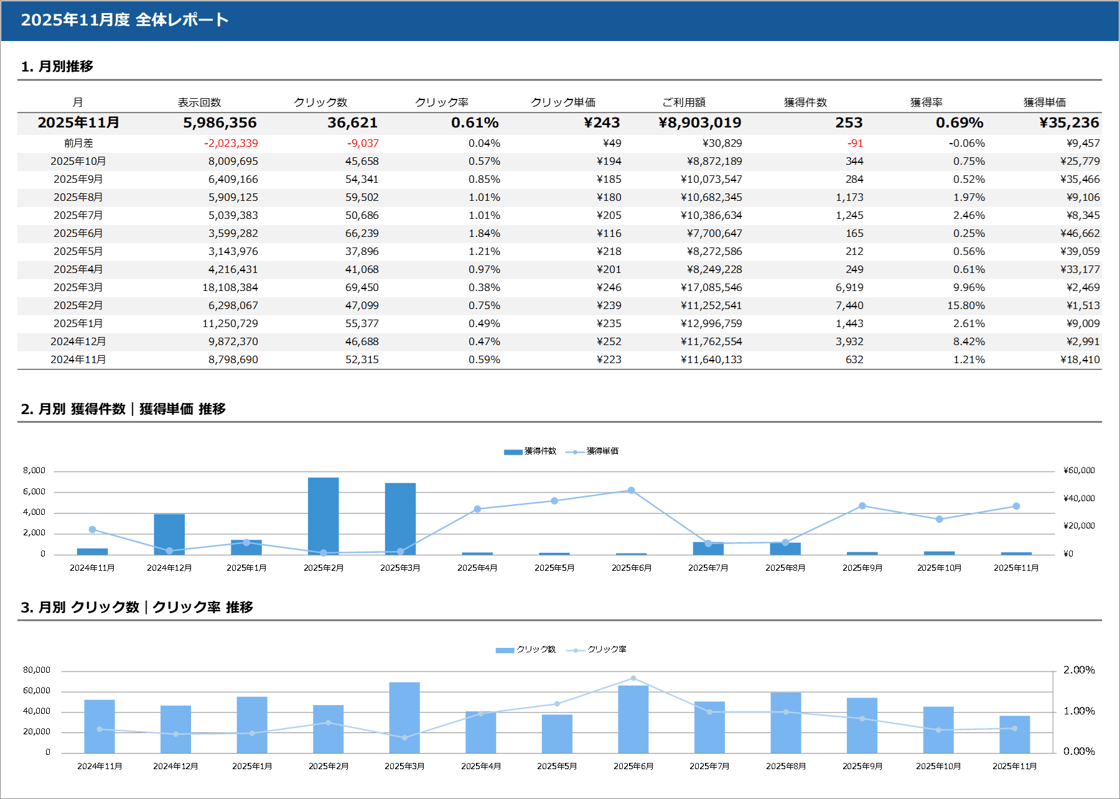Click the heading 1. 月別推移
The height and width of the screenshot is (799, 1120).
[57, 66]
